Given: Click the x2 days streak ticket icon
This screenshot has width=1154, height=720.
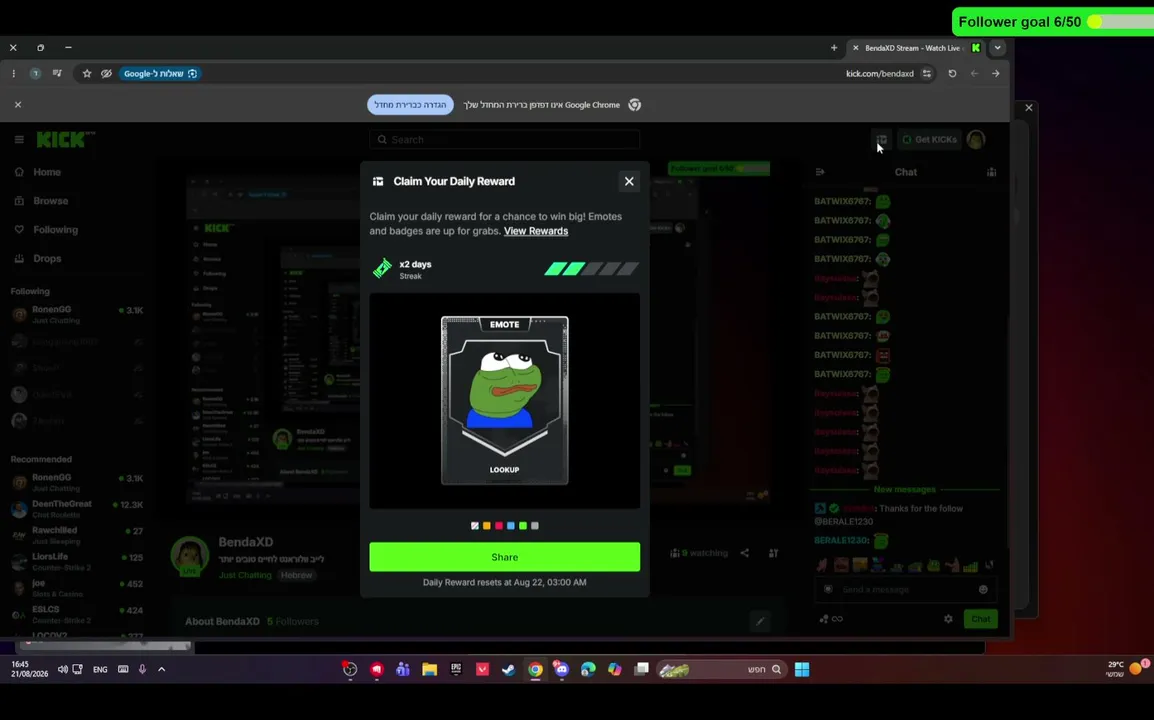Looking at the screenshot, I should 383,269.
